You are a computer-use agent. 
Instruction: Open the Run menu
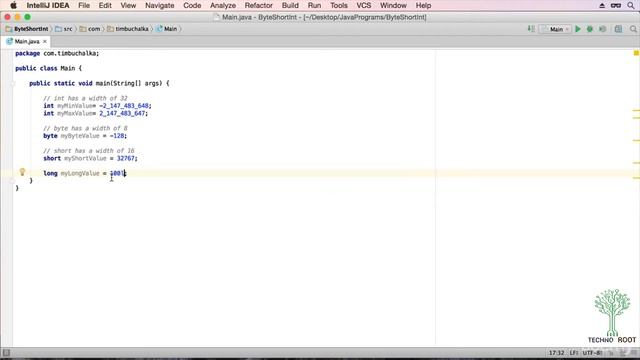(314, 5)
